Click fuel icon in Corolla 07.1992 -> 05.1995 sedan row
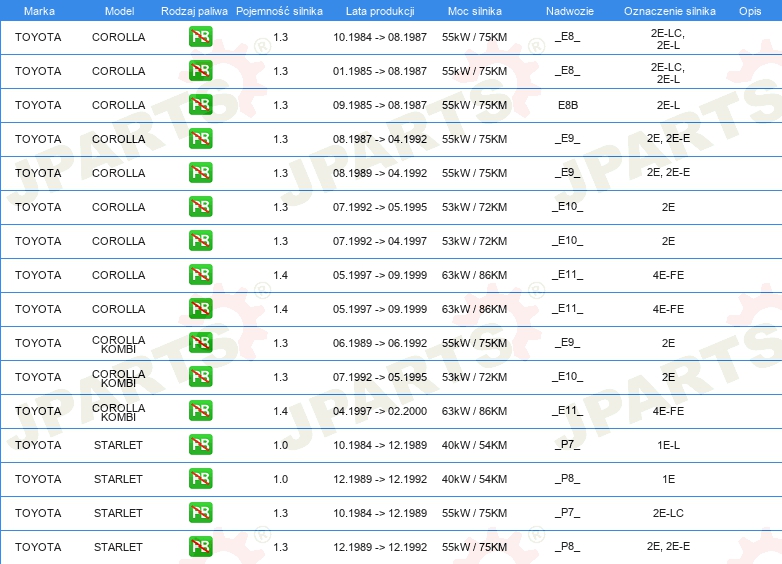The image size is (782, 564). click(200, 206)
